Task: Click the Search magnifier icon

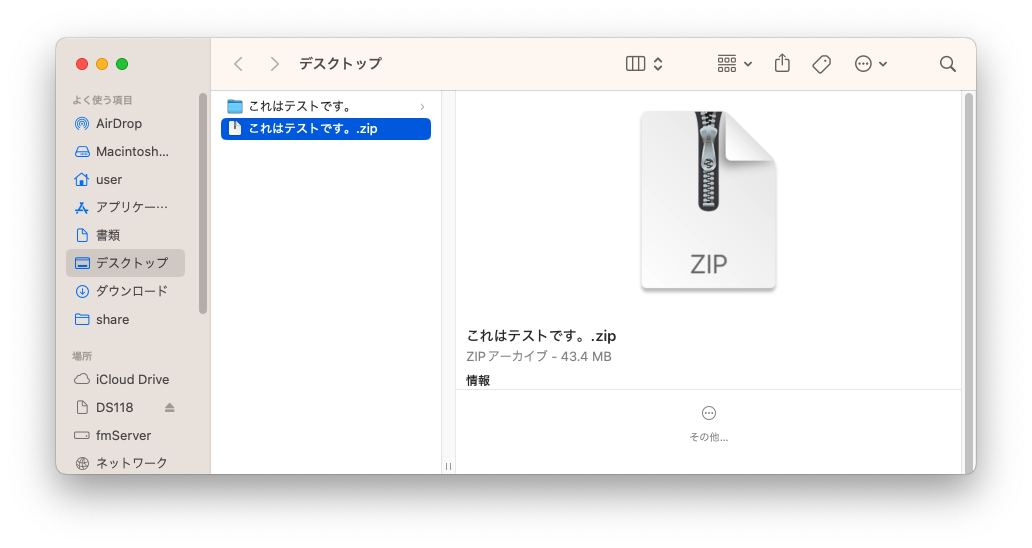Action: tap(948, 64)
